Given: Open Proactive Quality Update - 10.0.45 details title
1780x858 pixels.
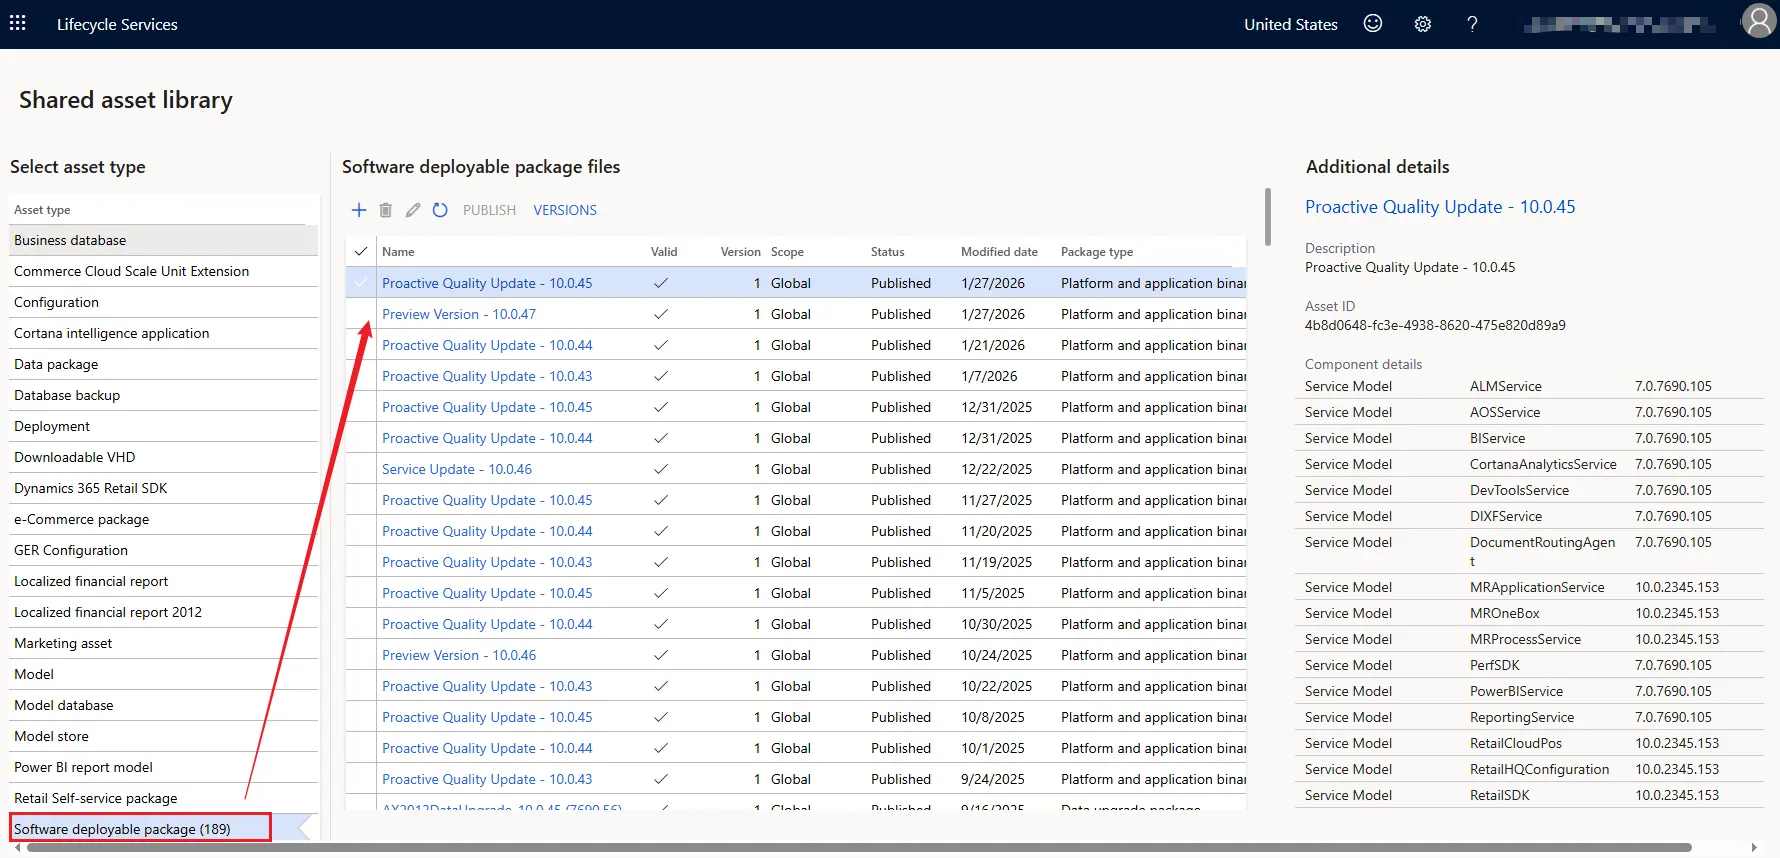Looking at the screenshot, I should click(x=1440, y=207).
